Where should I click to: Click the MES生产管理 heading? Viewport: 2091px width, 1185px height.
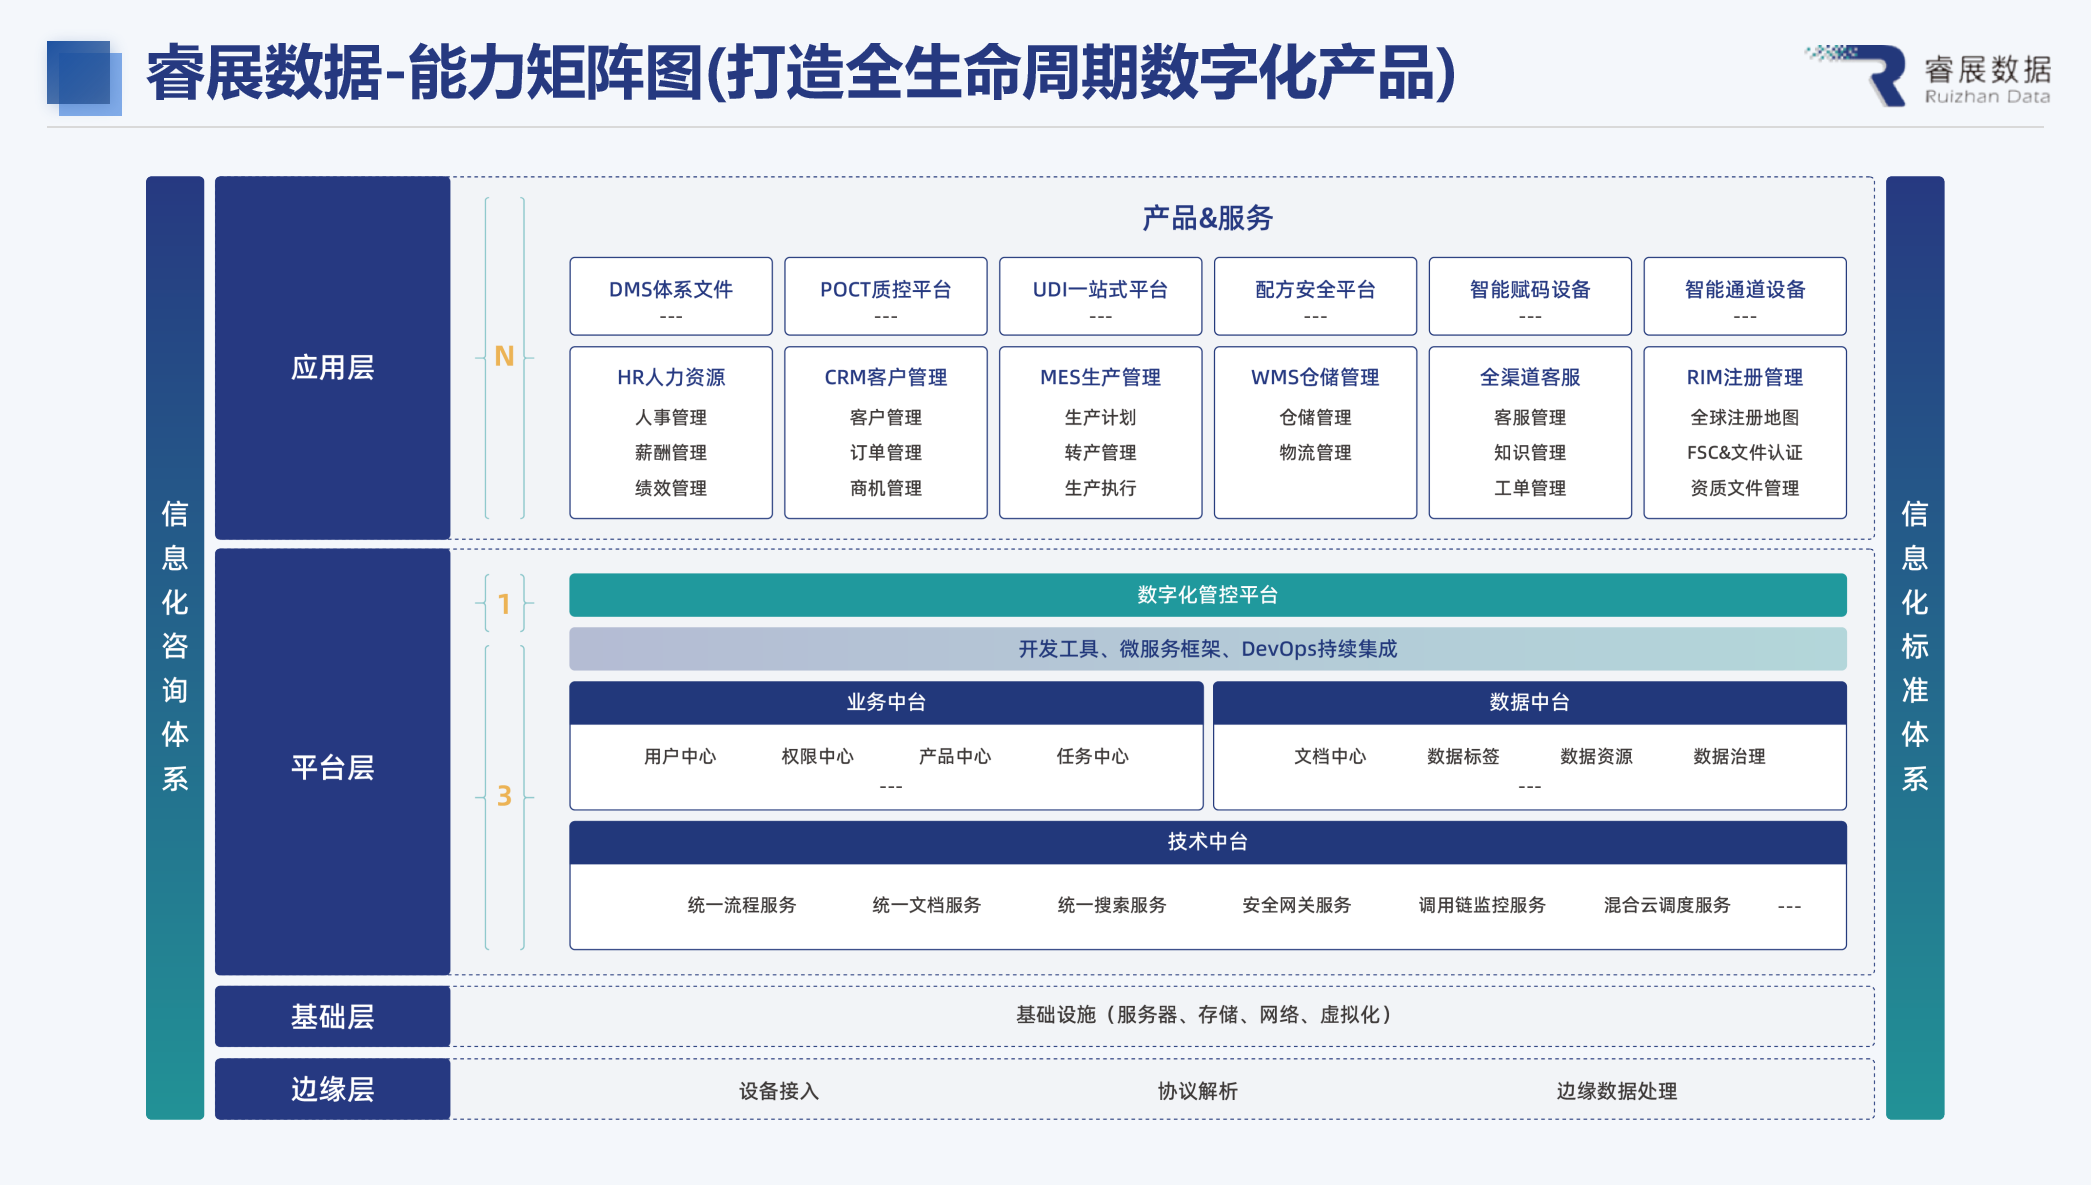click(1100, 377)
